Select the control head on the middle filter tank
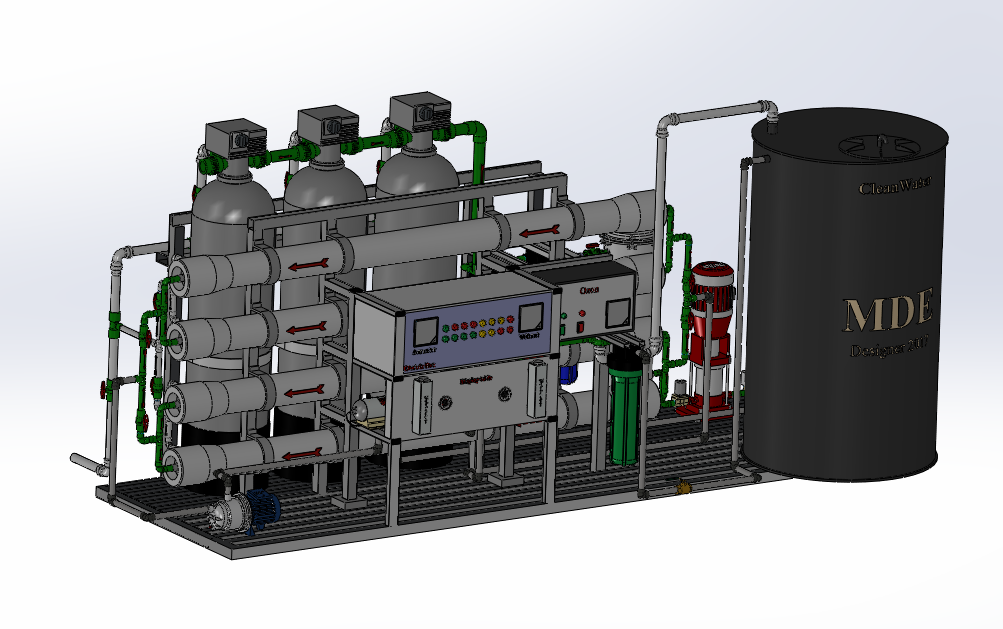The image size is (1003, 629). tap(328, 127)
